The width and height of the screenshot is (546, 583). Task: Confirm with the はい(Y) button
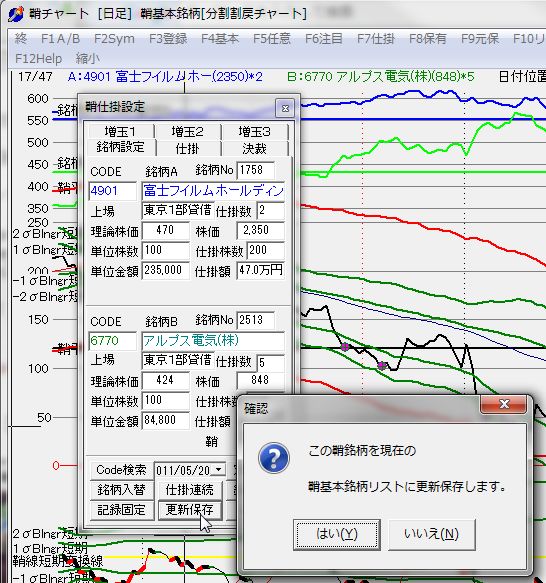[337, 534]
